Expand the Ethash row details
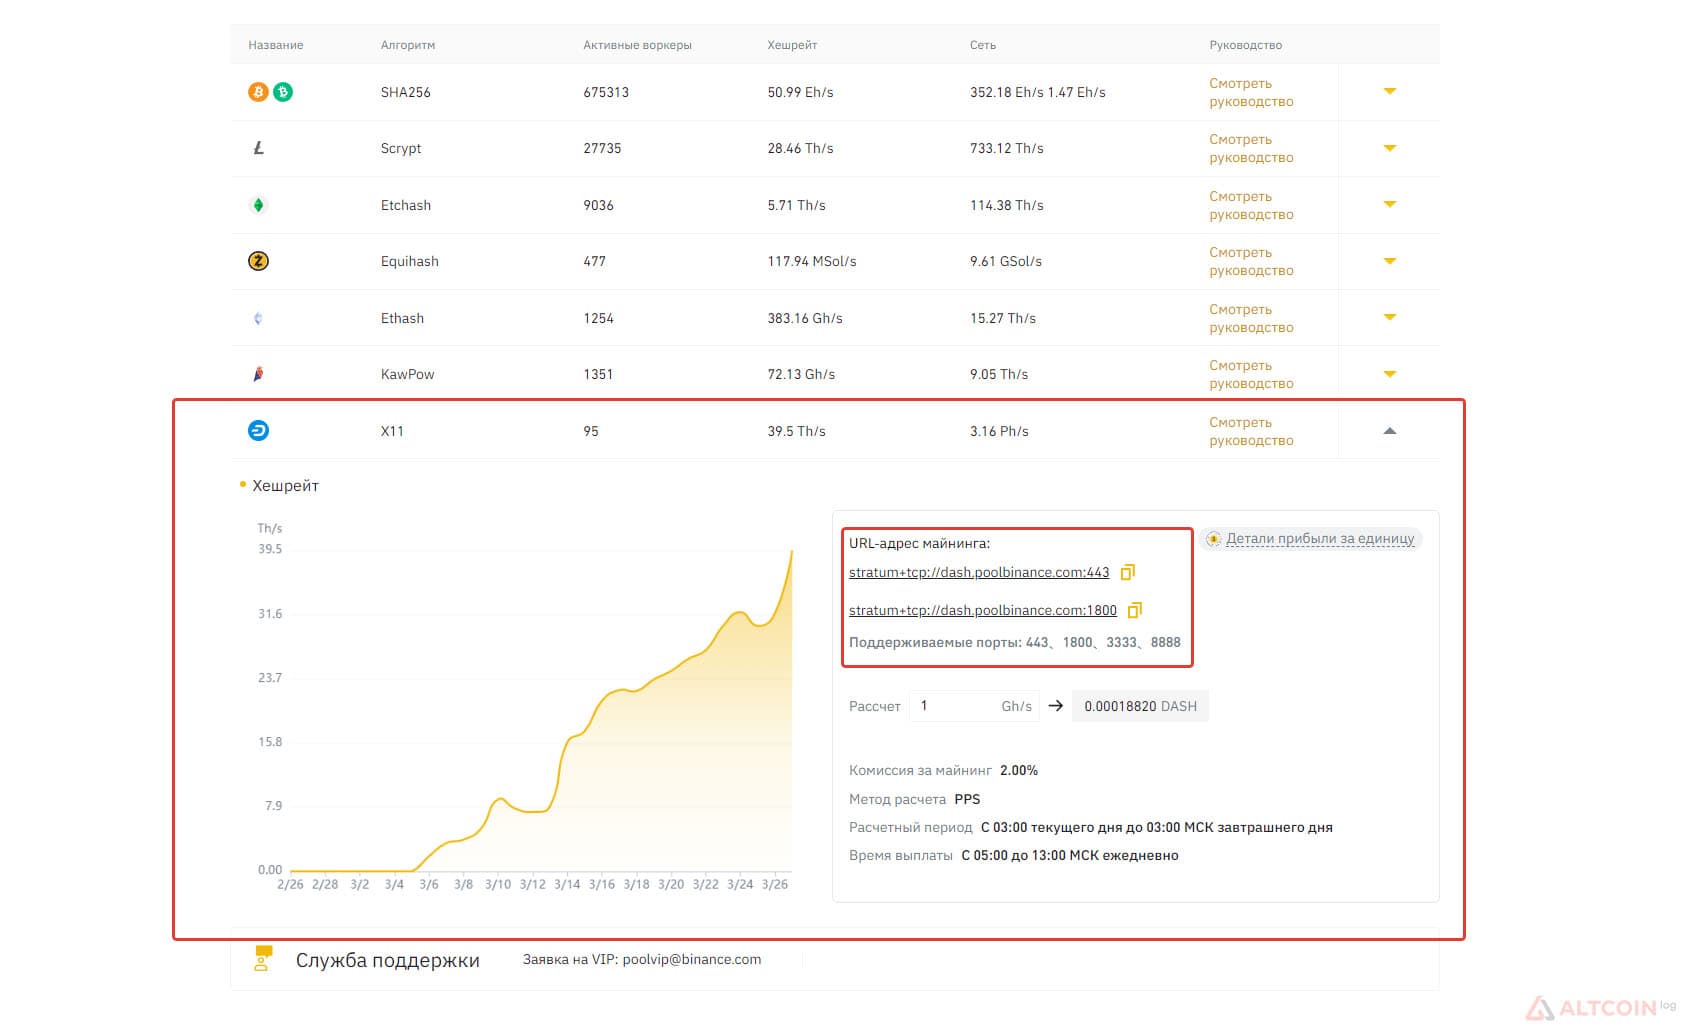This screenshot has height=1034, width=1692. click(1389, 317)
